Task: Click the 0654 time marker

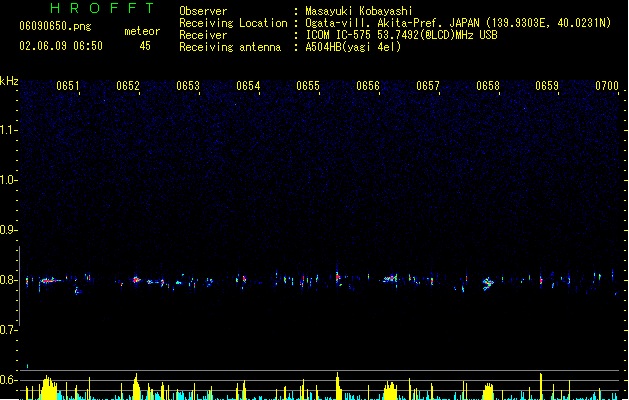Action: click(x=248, y=86)
